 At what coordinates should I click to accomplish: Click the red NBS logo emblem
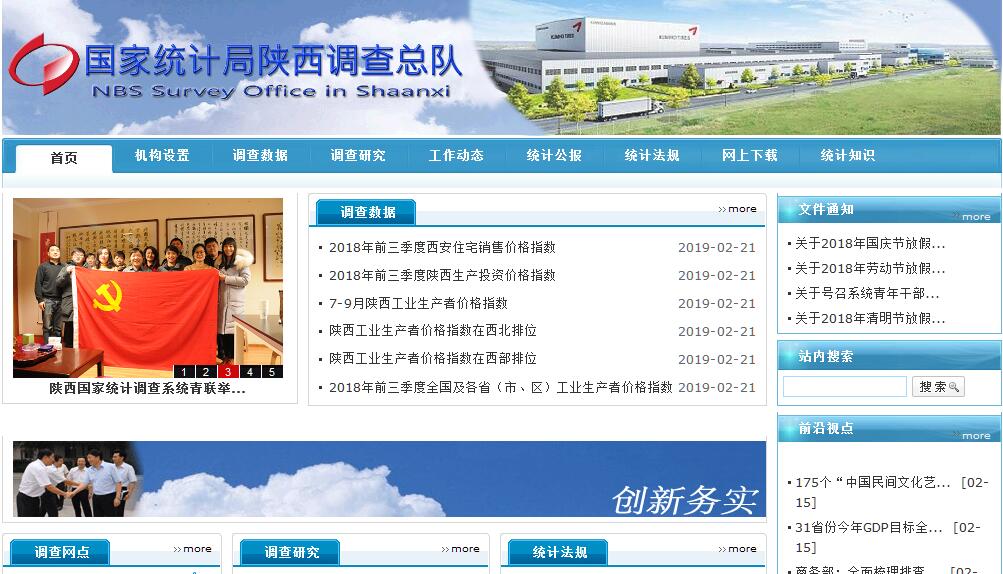pyautogui.click(x=43, y=65)
